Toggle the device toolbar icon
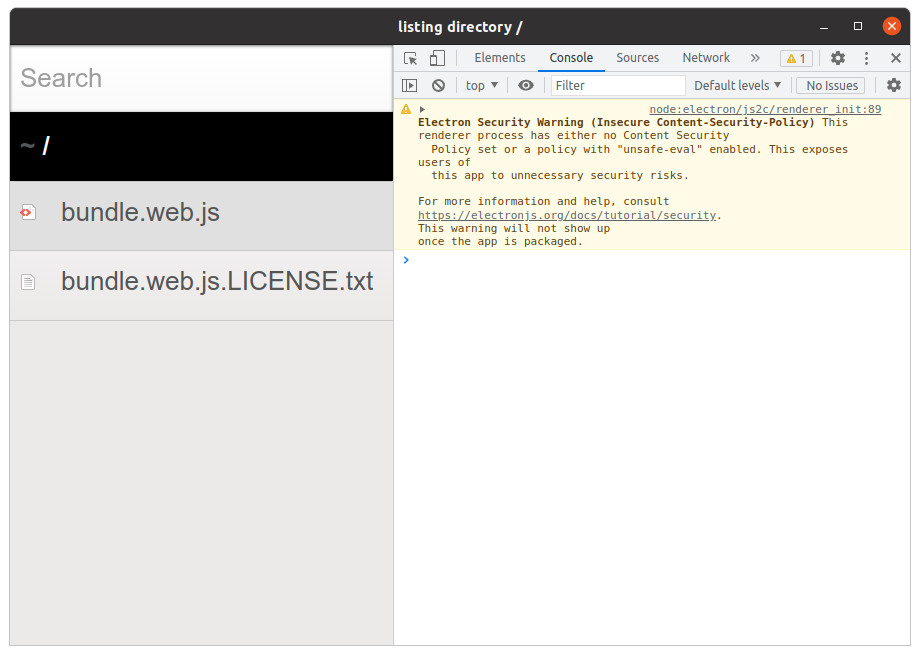 point(437,58)
